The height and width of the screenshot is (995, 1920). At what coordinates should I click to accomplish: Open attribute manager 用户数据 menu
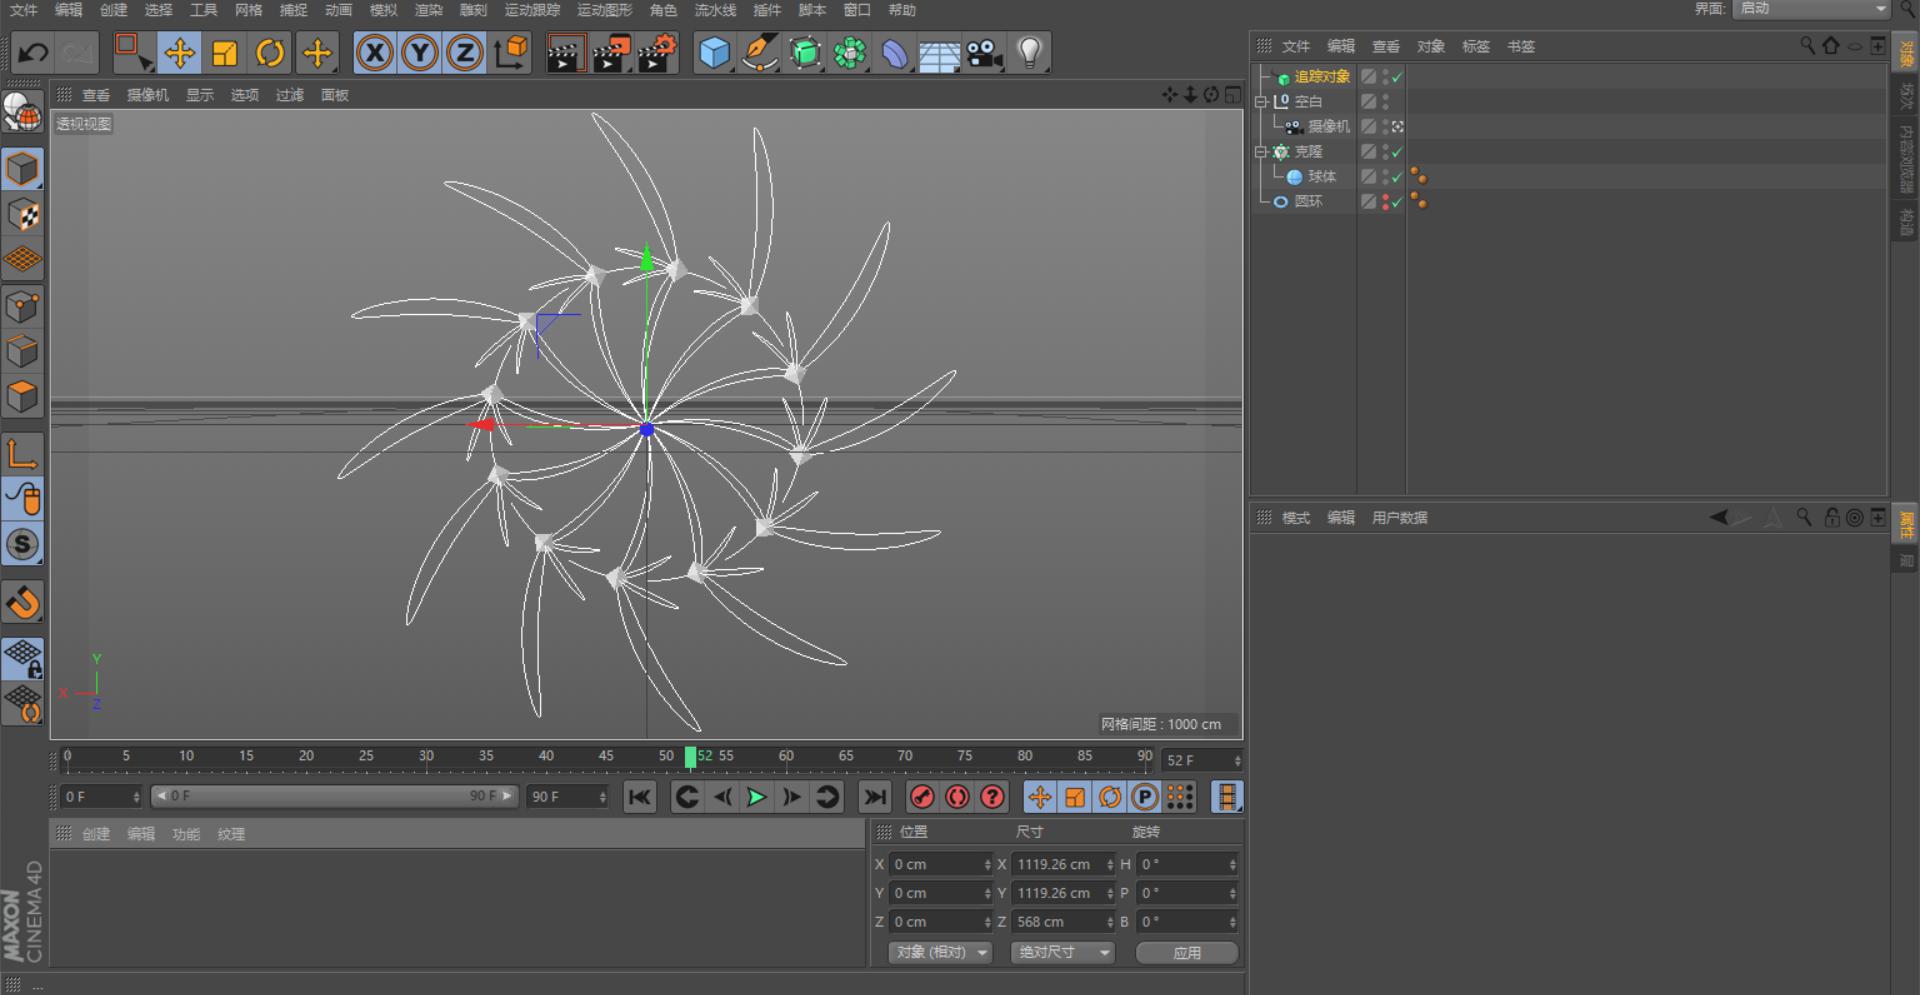pos(1399,518)
